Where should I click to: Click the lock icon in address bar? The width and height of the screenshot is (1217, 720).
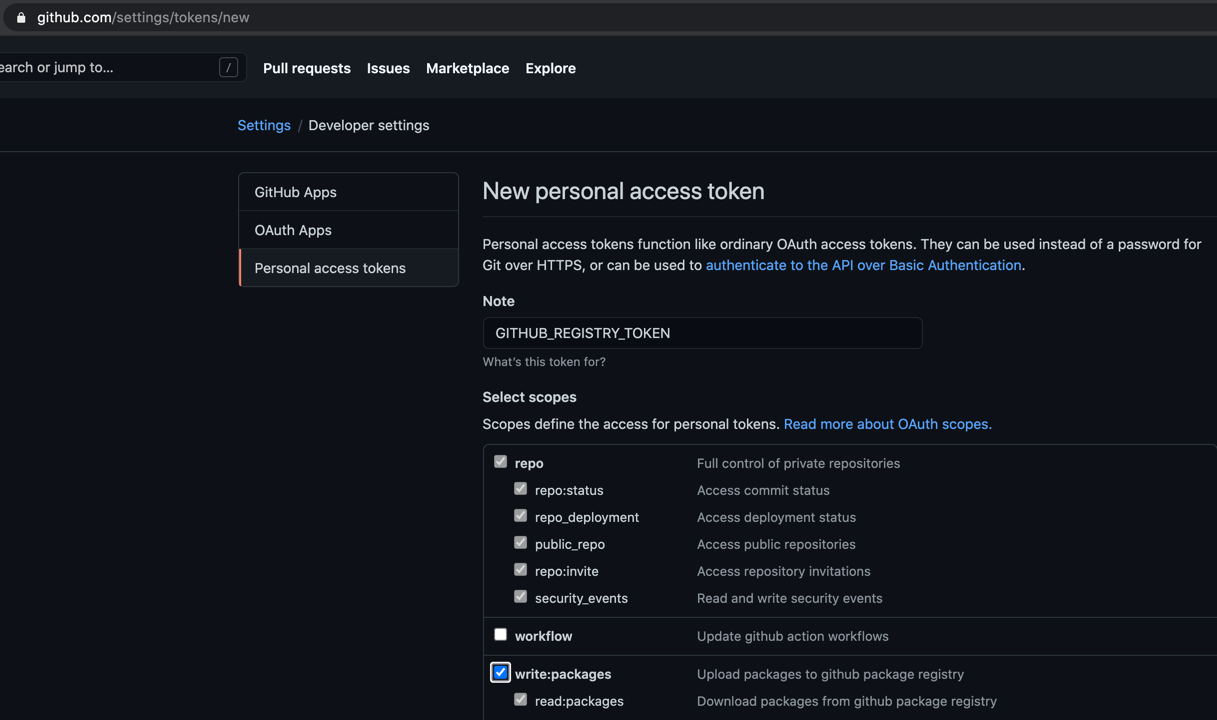(21, 17)
